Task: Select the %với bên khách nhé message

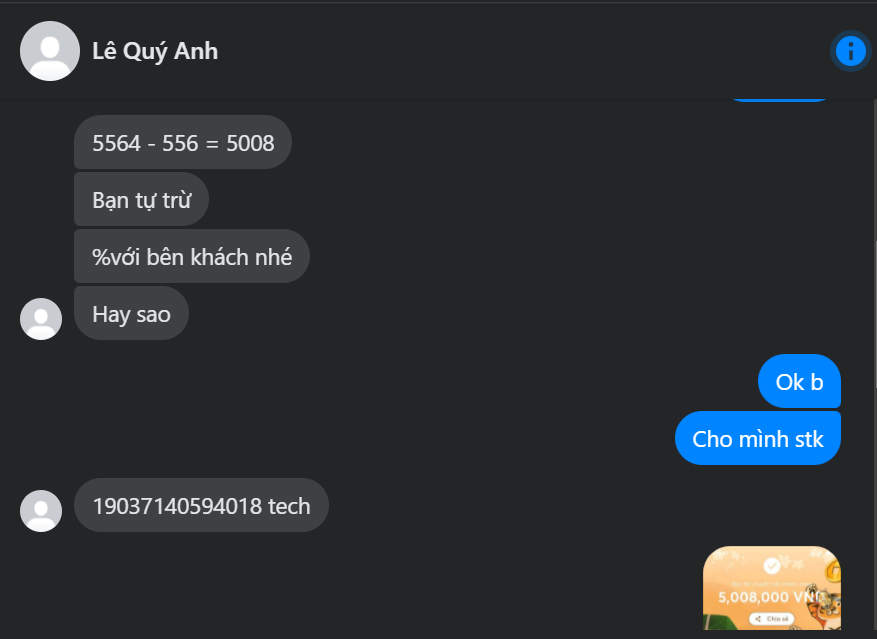Action: click(x=192, y=256)
